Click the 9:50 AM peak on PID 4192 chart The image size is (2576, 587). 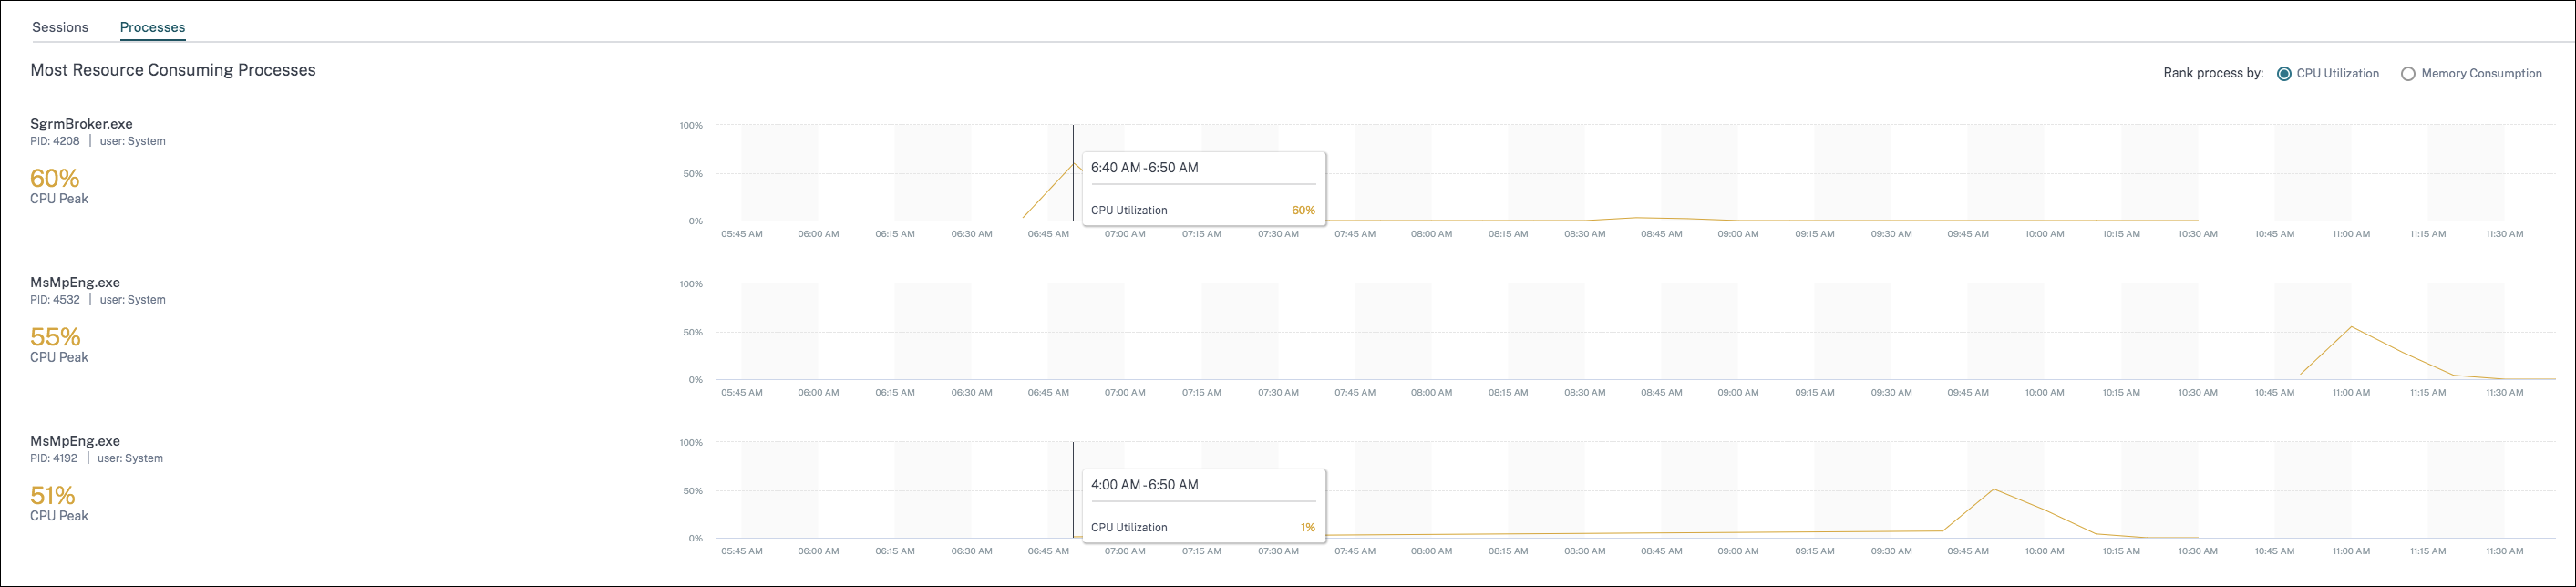[1994, 489]
